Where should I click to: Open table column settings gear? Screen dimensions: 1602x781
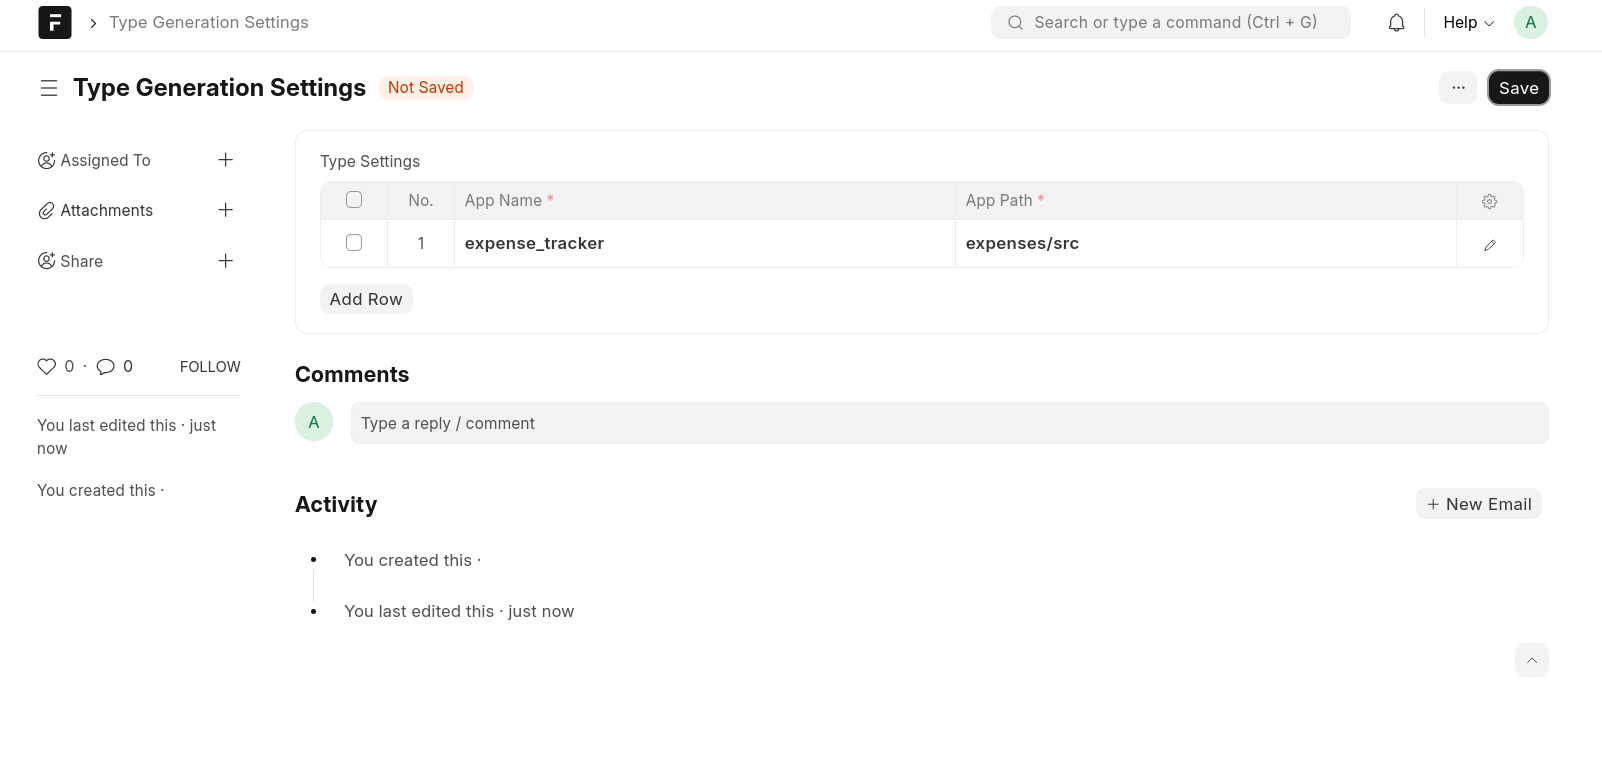[1489, 201]
